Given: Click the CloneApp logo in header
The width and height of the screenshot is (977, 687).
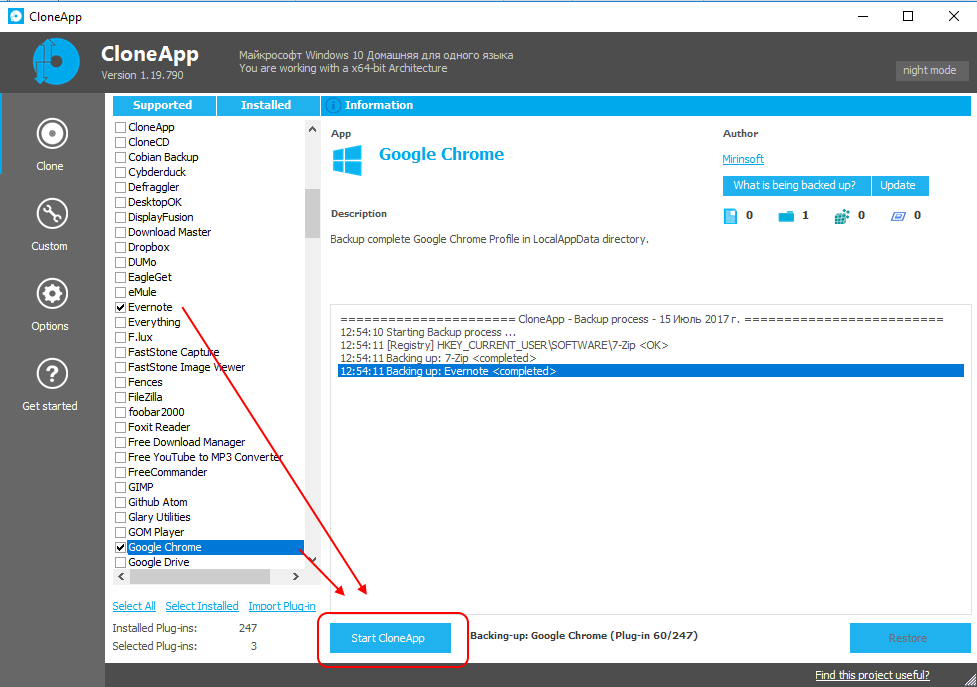Looking at the screenshot, I should coord(56,62).
